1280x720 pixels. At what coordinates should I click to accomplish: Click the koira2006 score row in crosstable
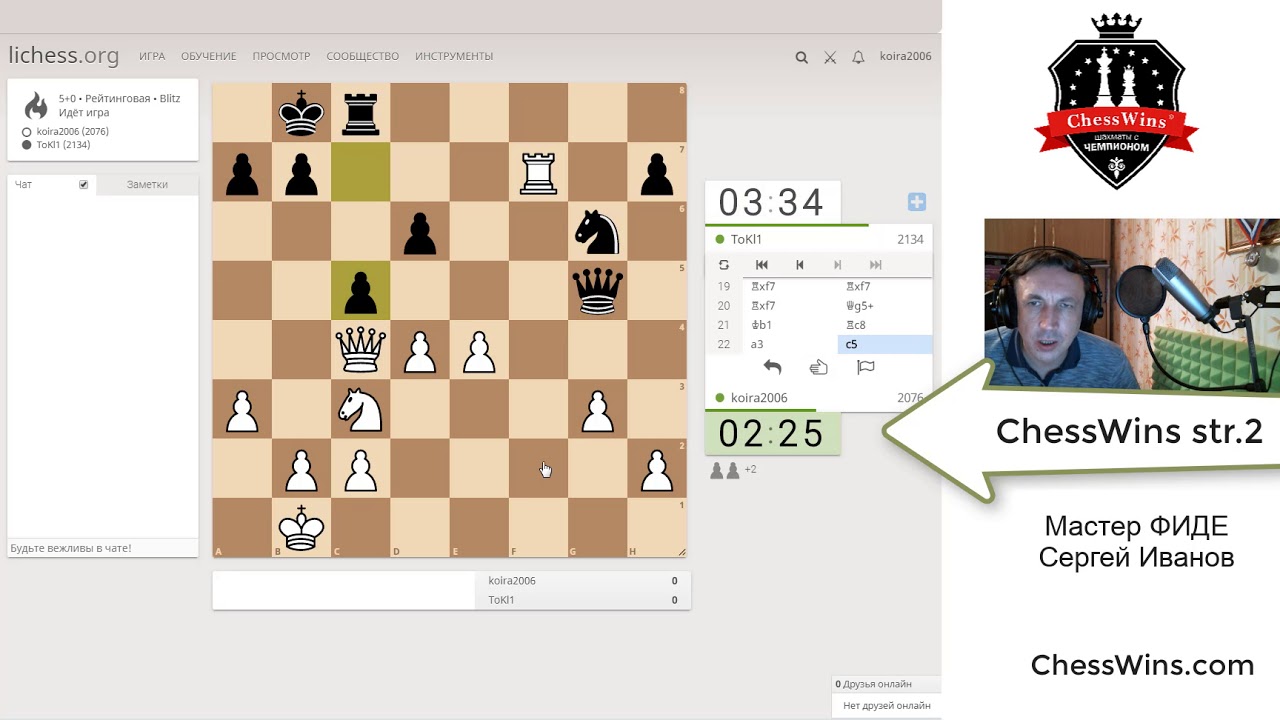click(583, 581)
